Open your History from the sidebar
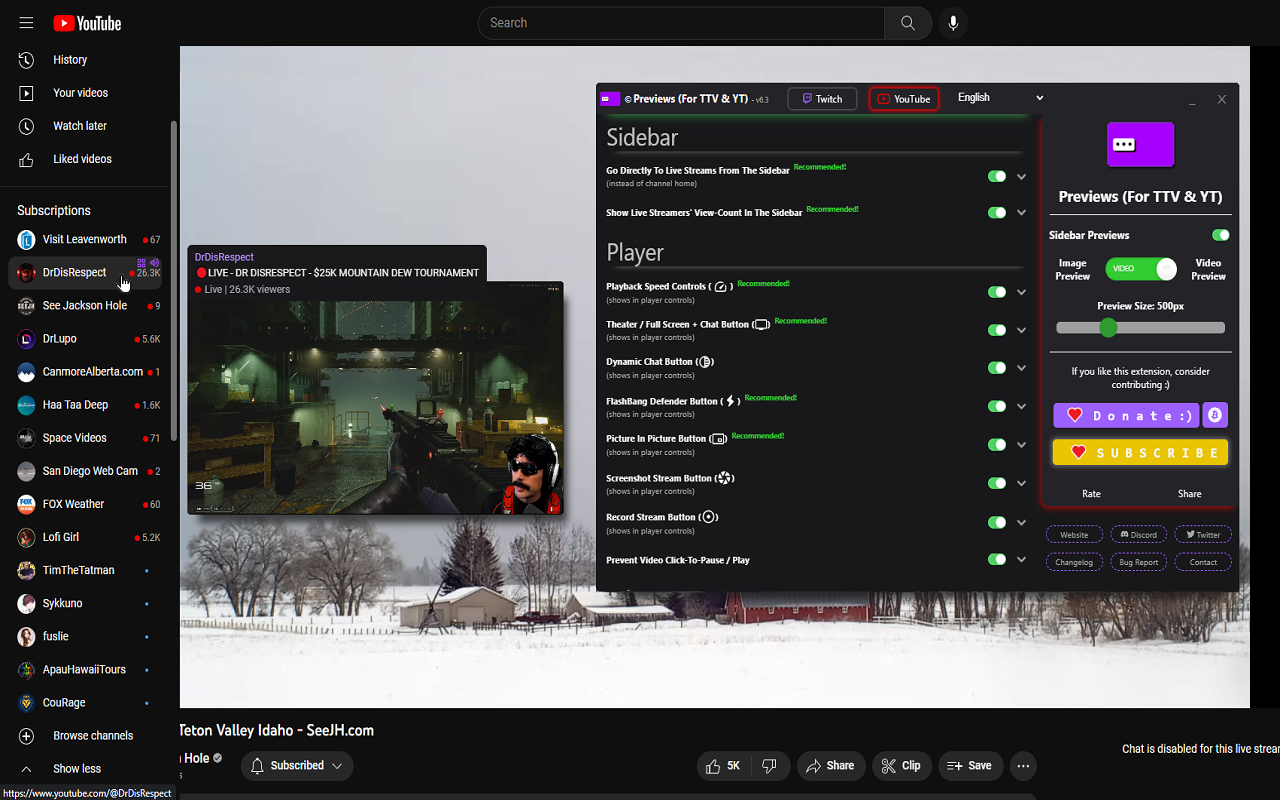 (69, 59)
